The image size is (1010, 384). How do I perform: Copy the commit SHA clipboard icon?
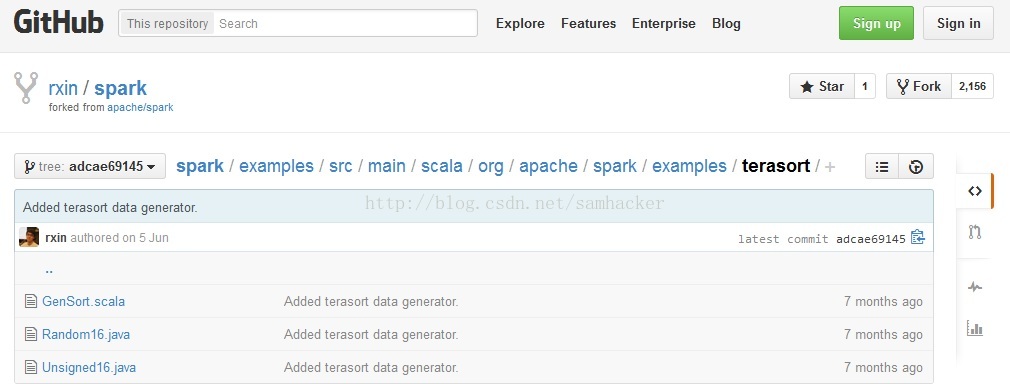click(x=918, y=237)
